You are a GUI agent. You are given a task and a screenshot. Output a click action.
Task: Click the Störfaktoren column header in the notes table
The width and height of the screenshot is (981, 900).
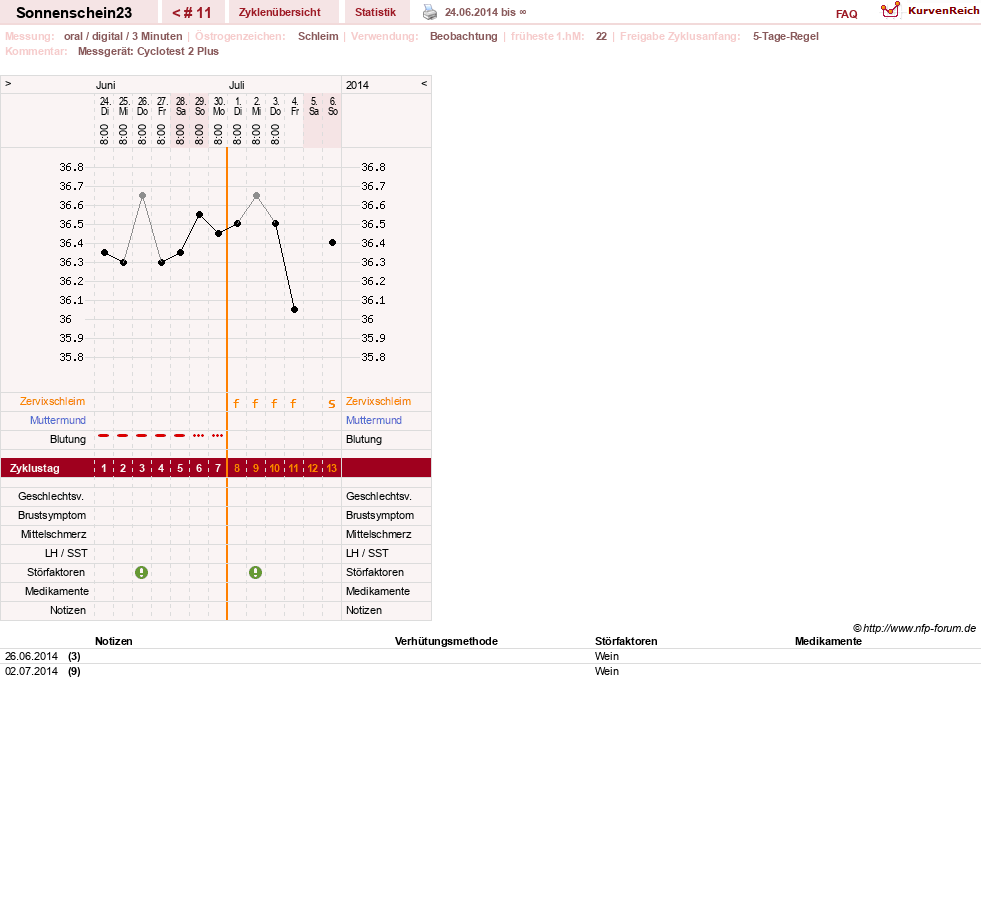[x=626, y=641]
